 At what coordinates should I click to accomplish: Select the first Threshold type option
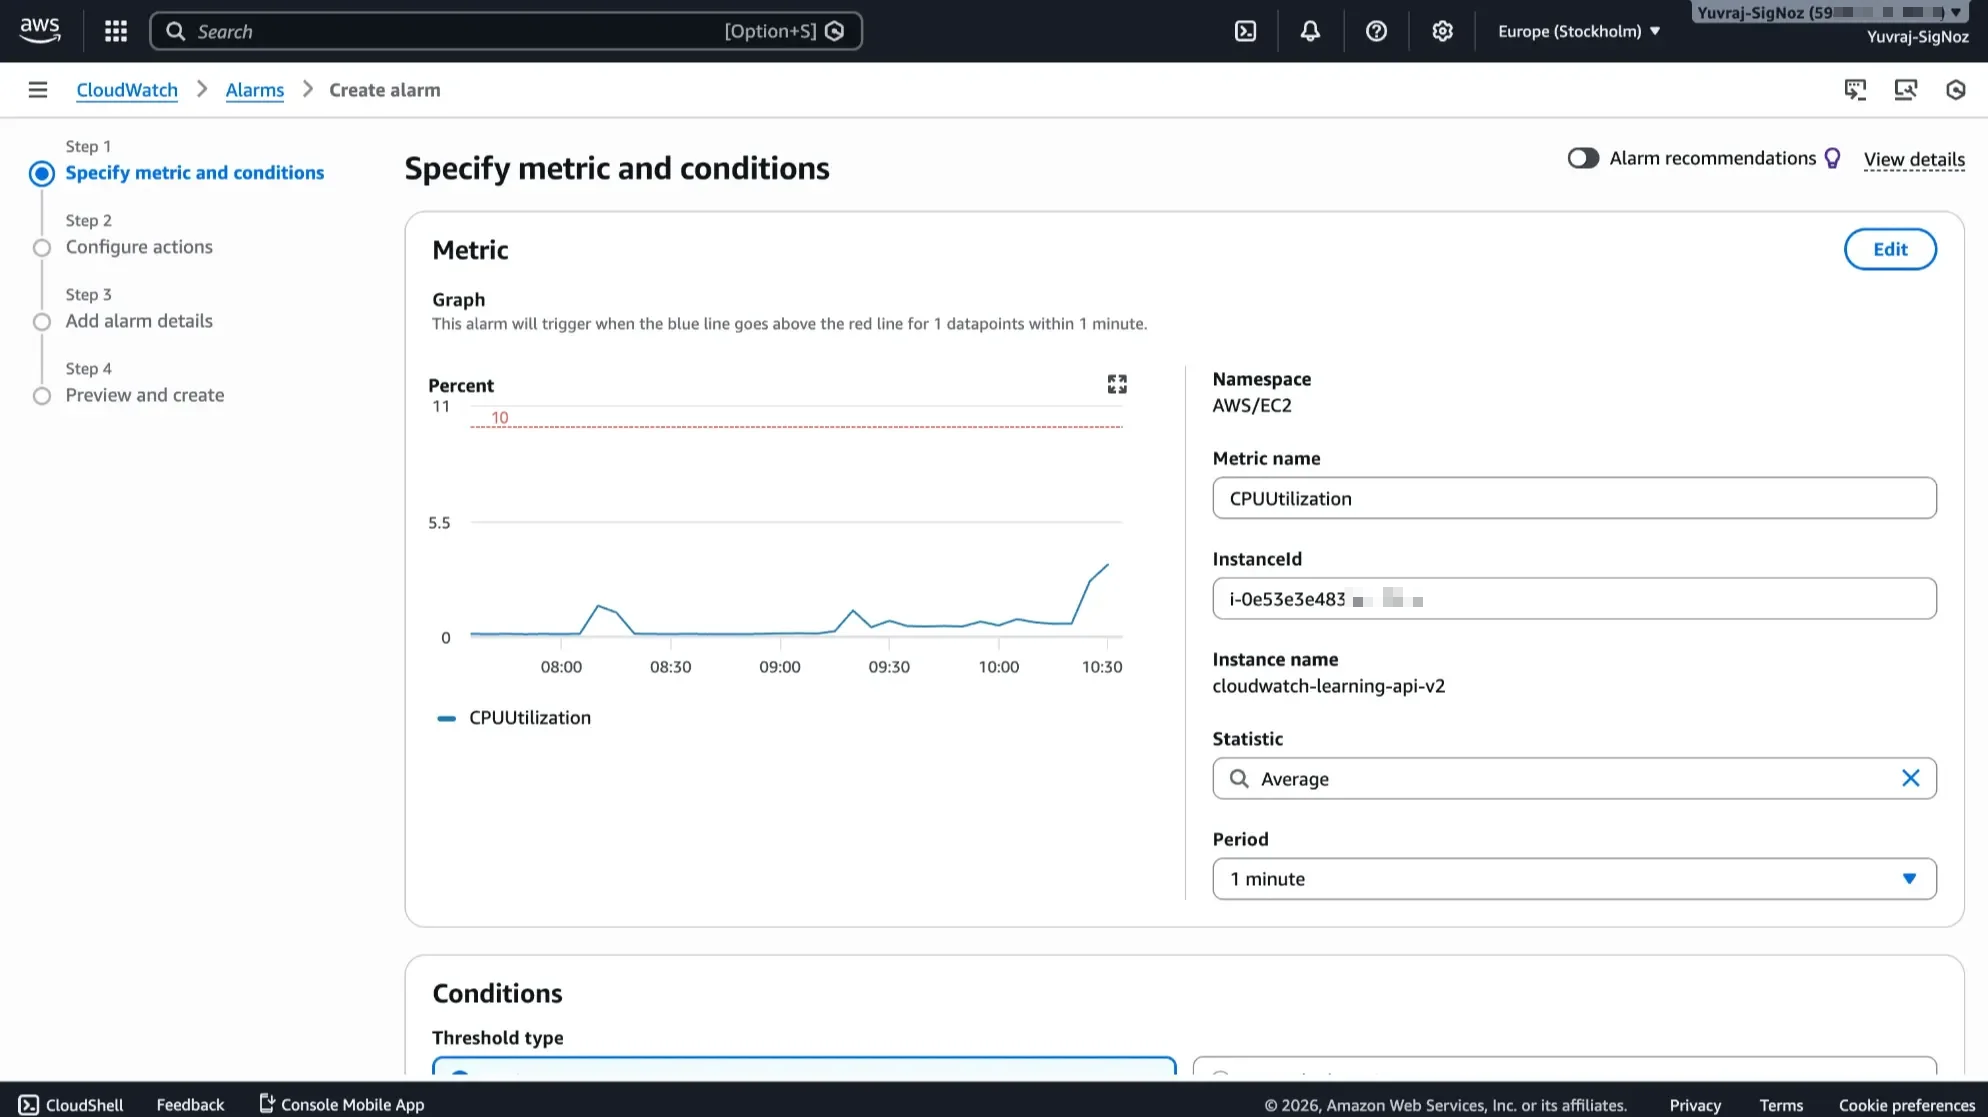(460, 1077)
